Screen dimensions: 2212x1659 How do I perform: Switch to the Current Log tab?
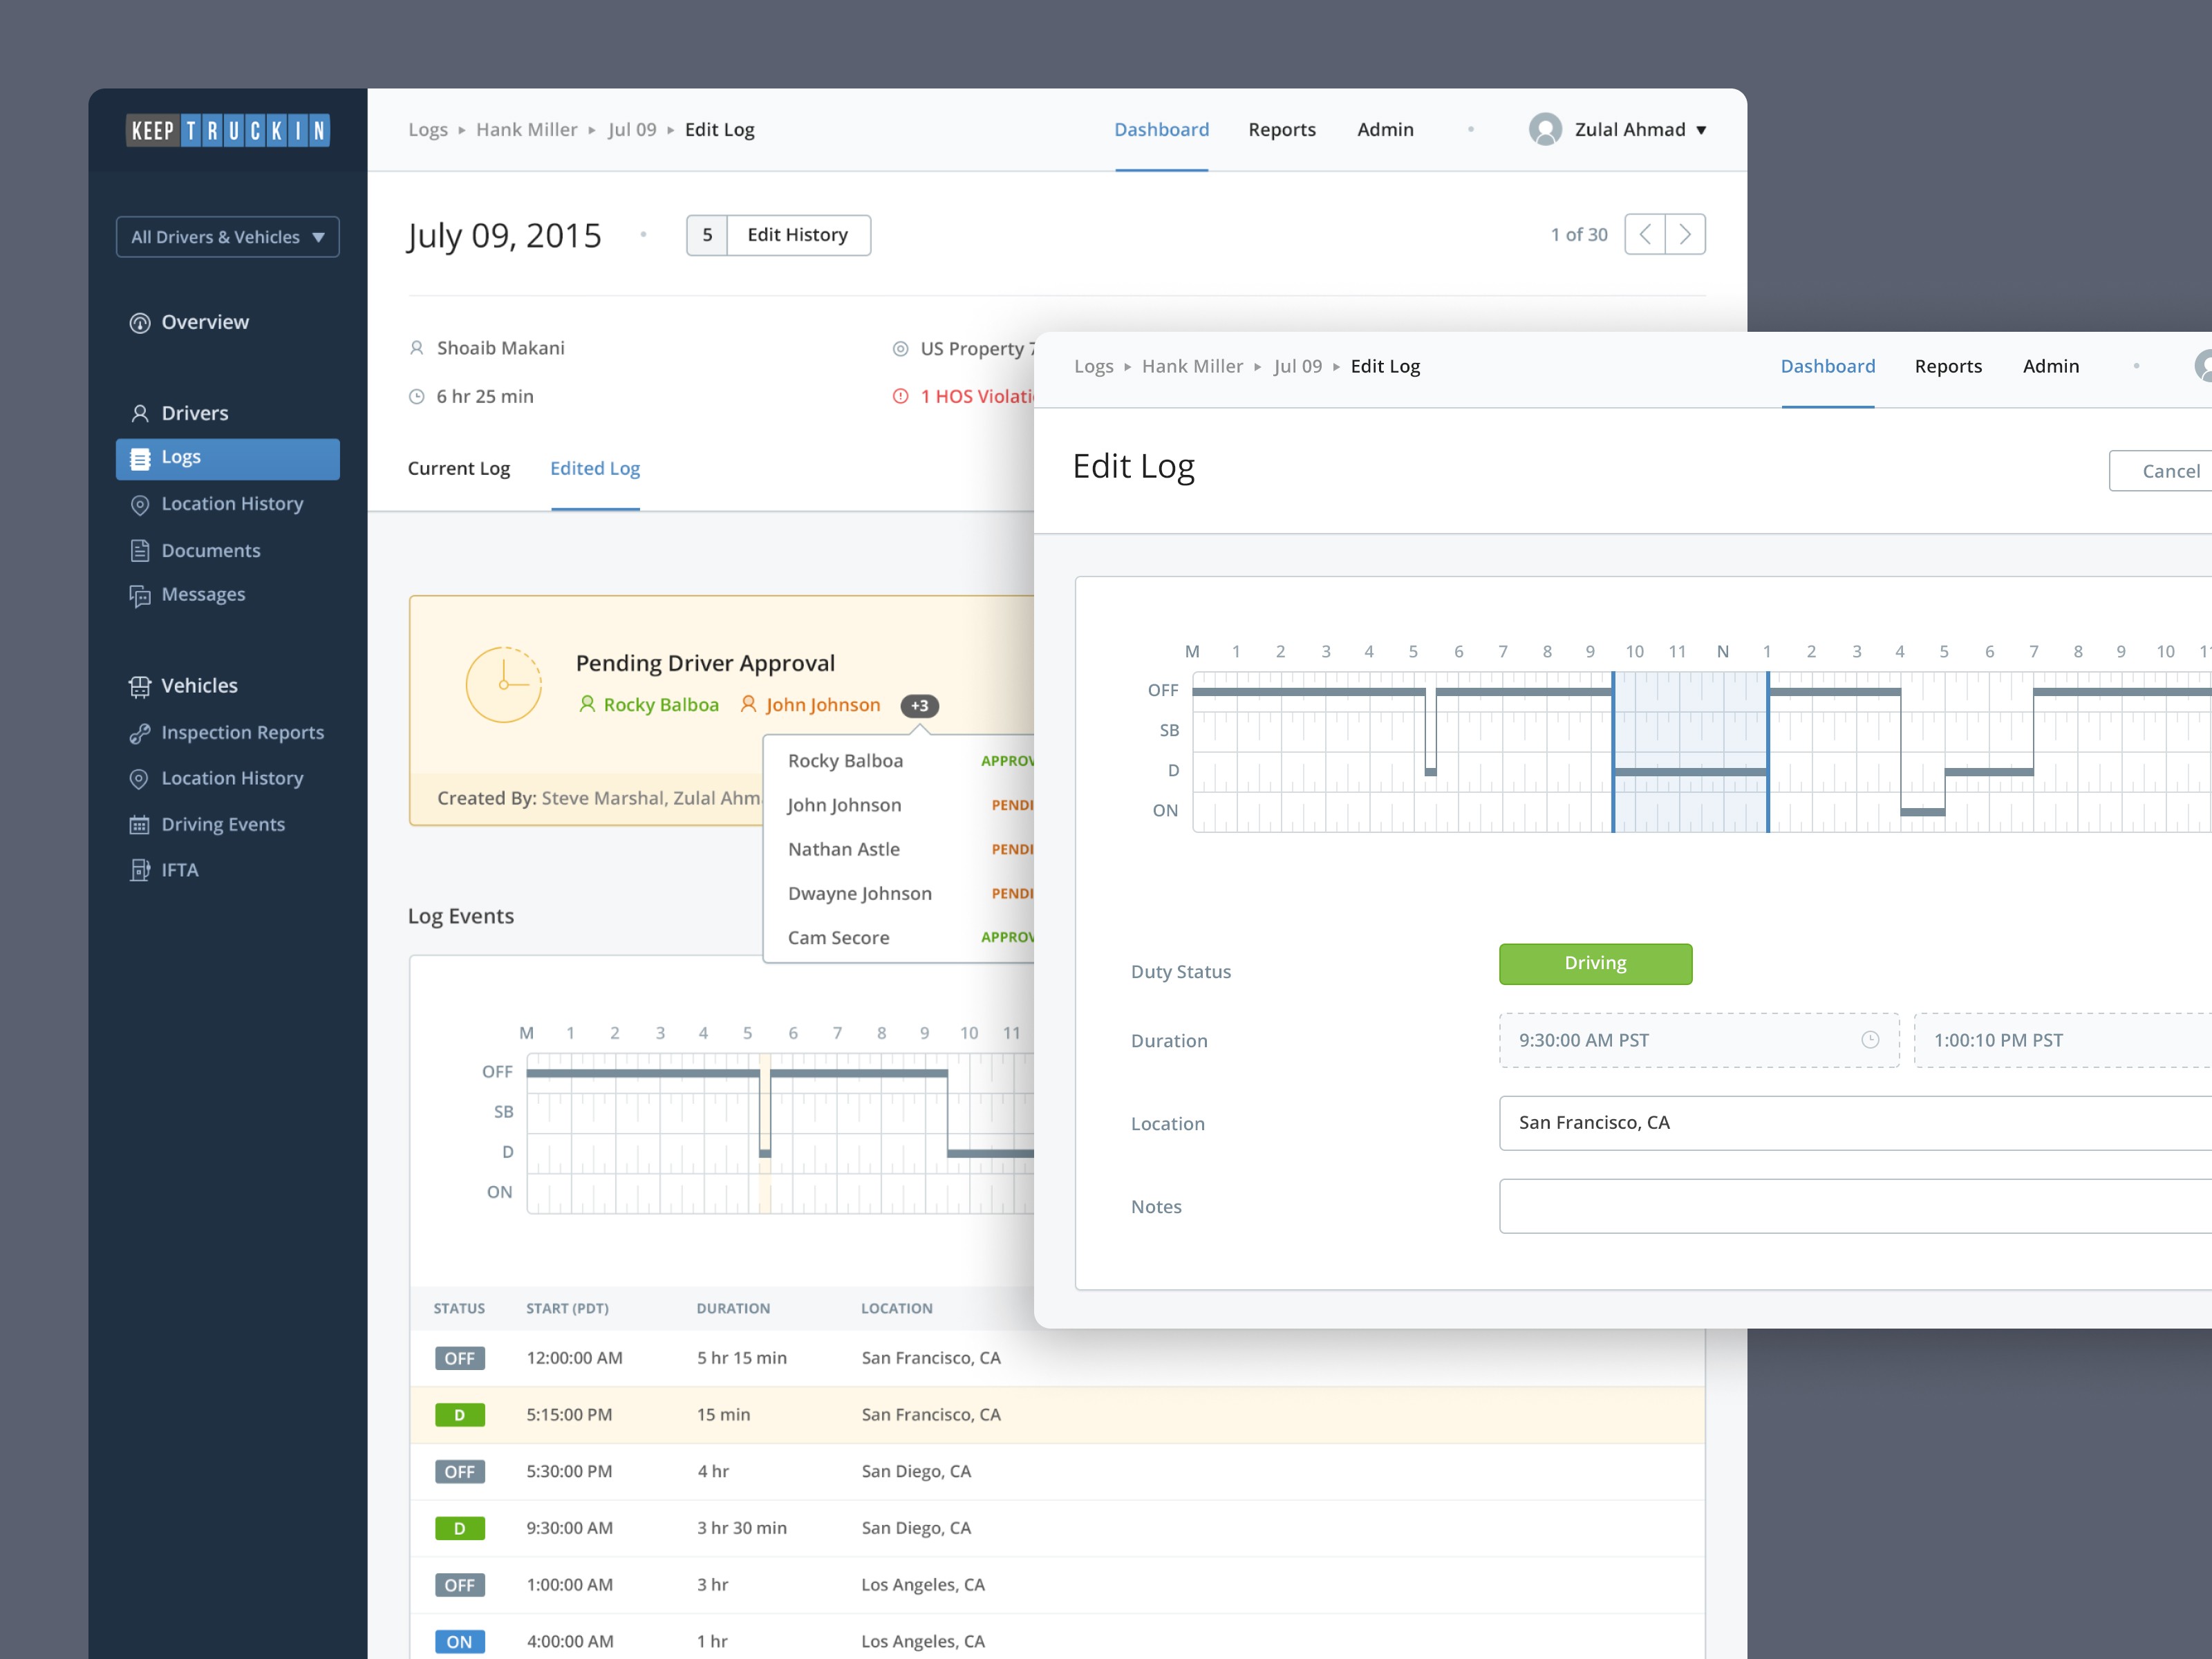click(459, 468)
